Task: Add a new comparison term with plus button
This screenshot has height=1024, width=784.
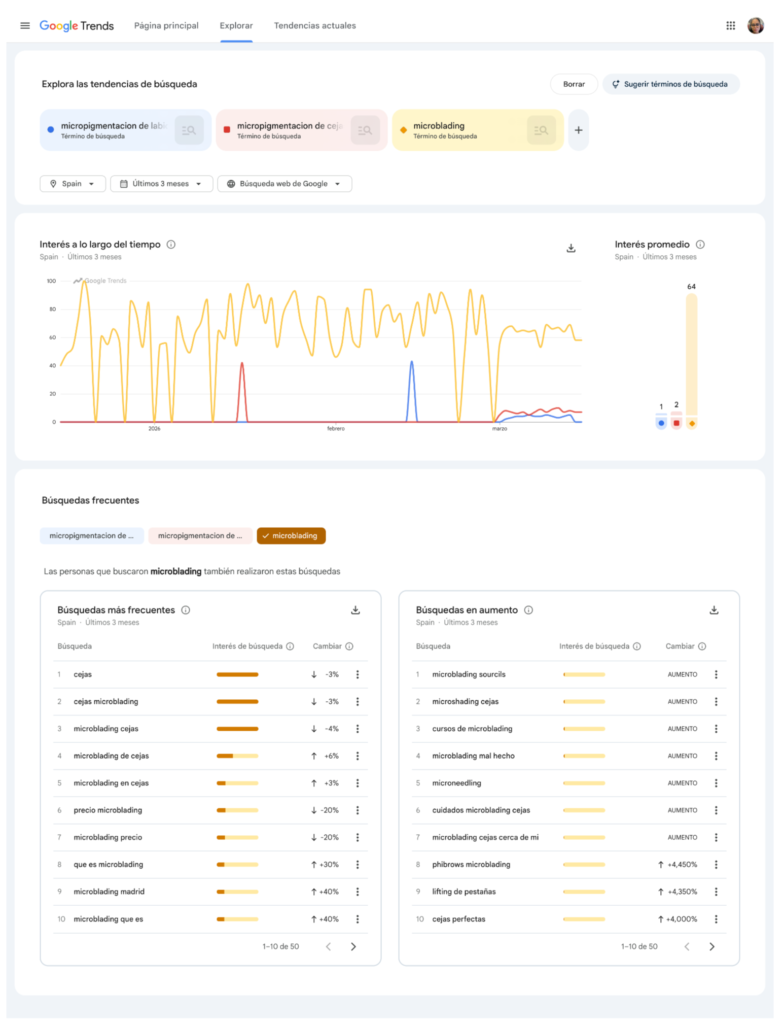Action: [578, 130]
